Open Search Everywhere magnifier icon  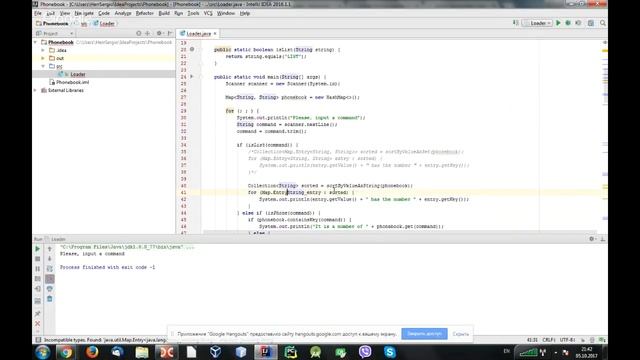click(x=603, y=23)
